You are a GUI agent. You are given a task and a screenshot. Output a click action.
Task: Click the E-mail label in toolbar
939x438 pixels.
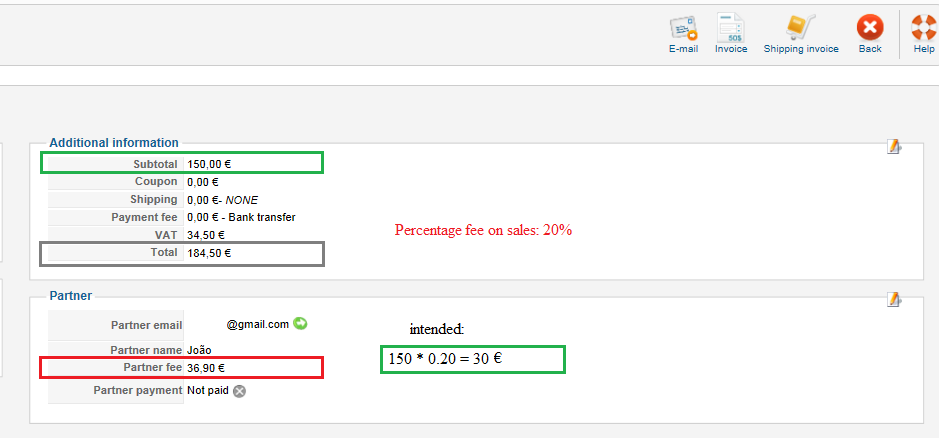(683, 49)
